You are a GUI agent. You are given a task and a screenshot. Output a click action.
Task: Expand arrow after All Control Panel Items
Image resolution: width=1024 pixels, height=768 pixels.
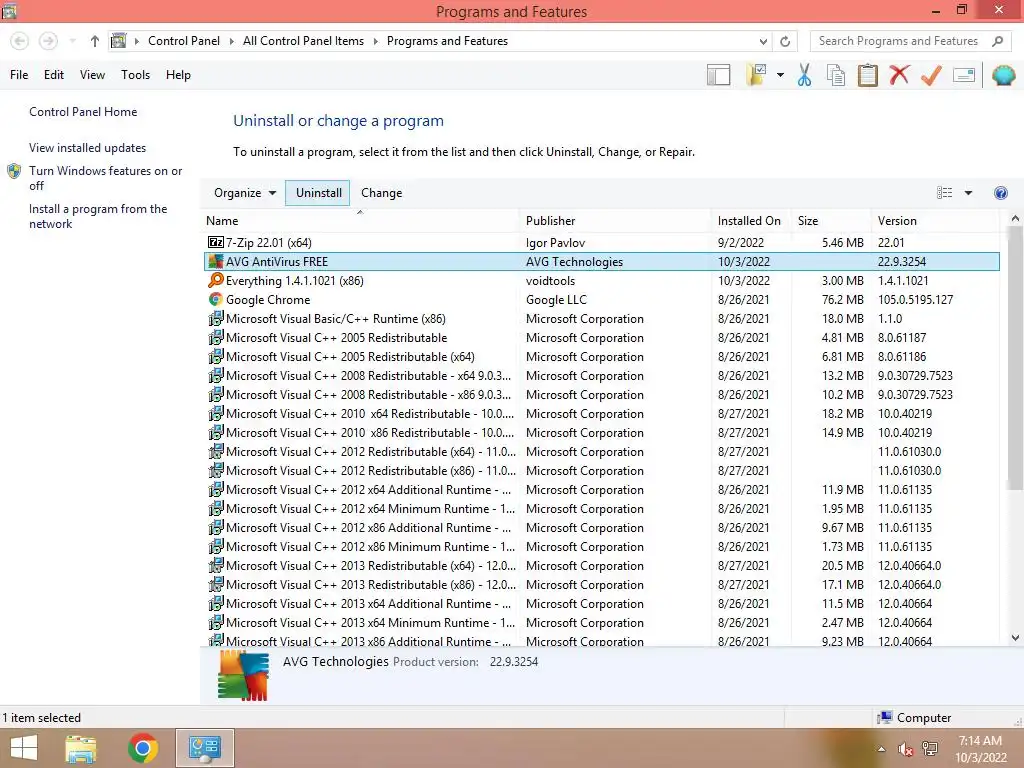pos(376,41)
